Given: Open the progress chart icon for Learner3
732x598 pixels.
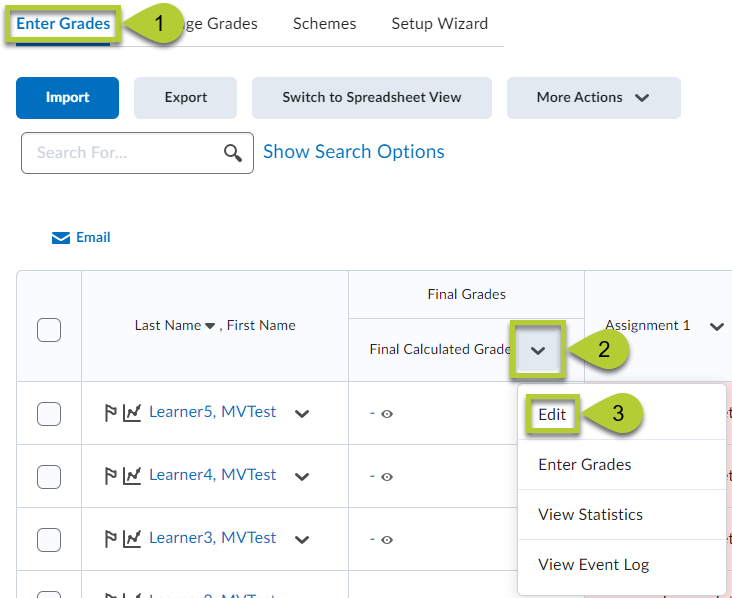Looking at the screenshot, I should pyautogui.click(x=132, y=539).
